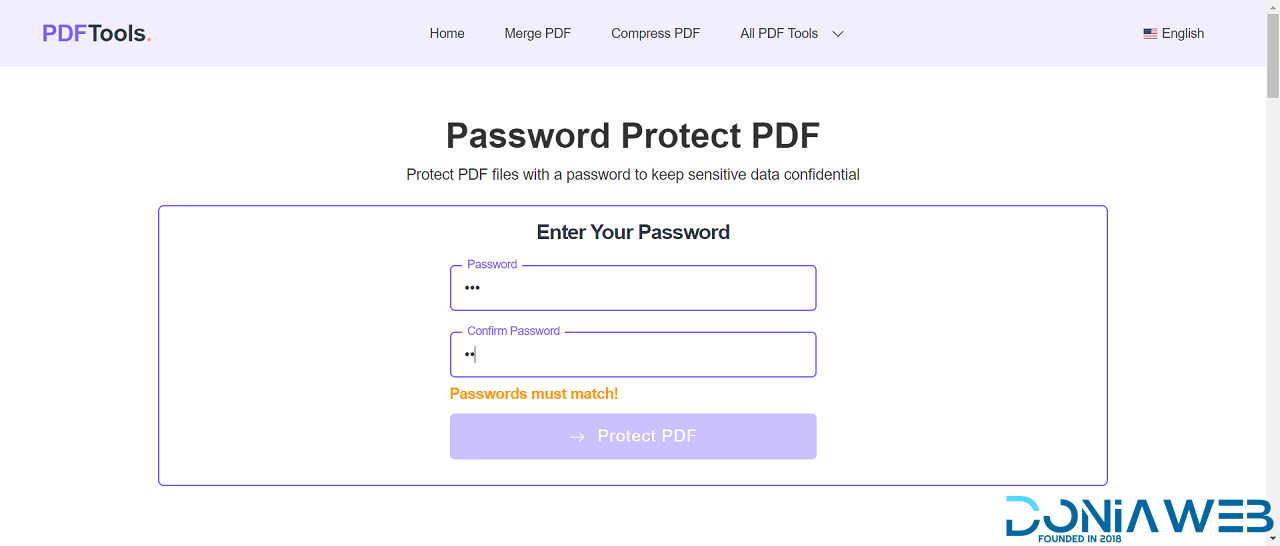Click the US flag icon
1280x546 pixels.
[1150, 33]
